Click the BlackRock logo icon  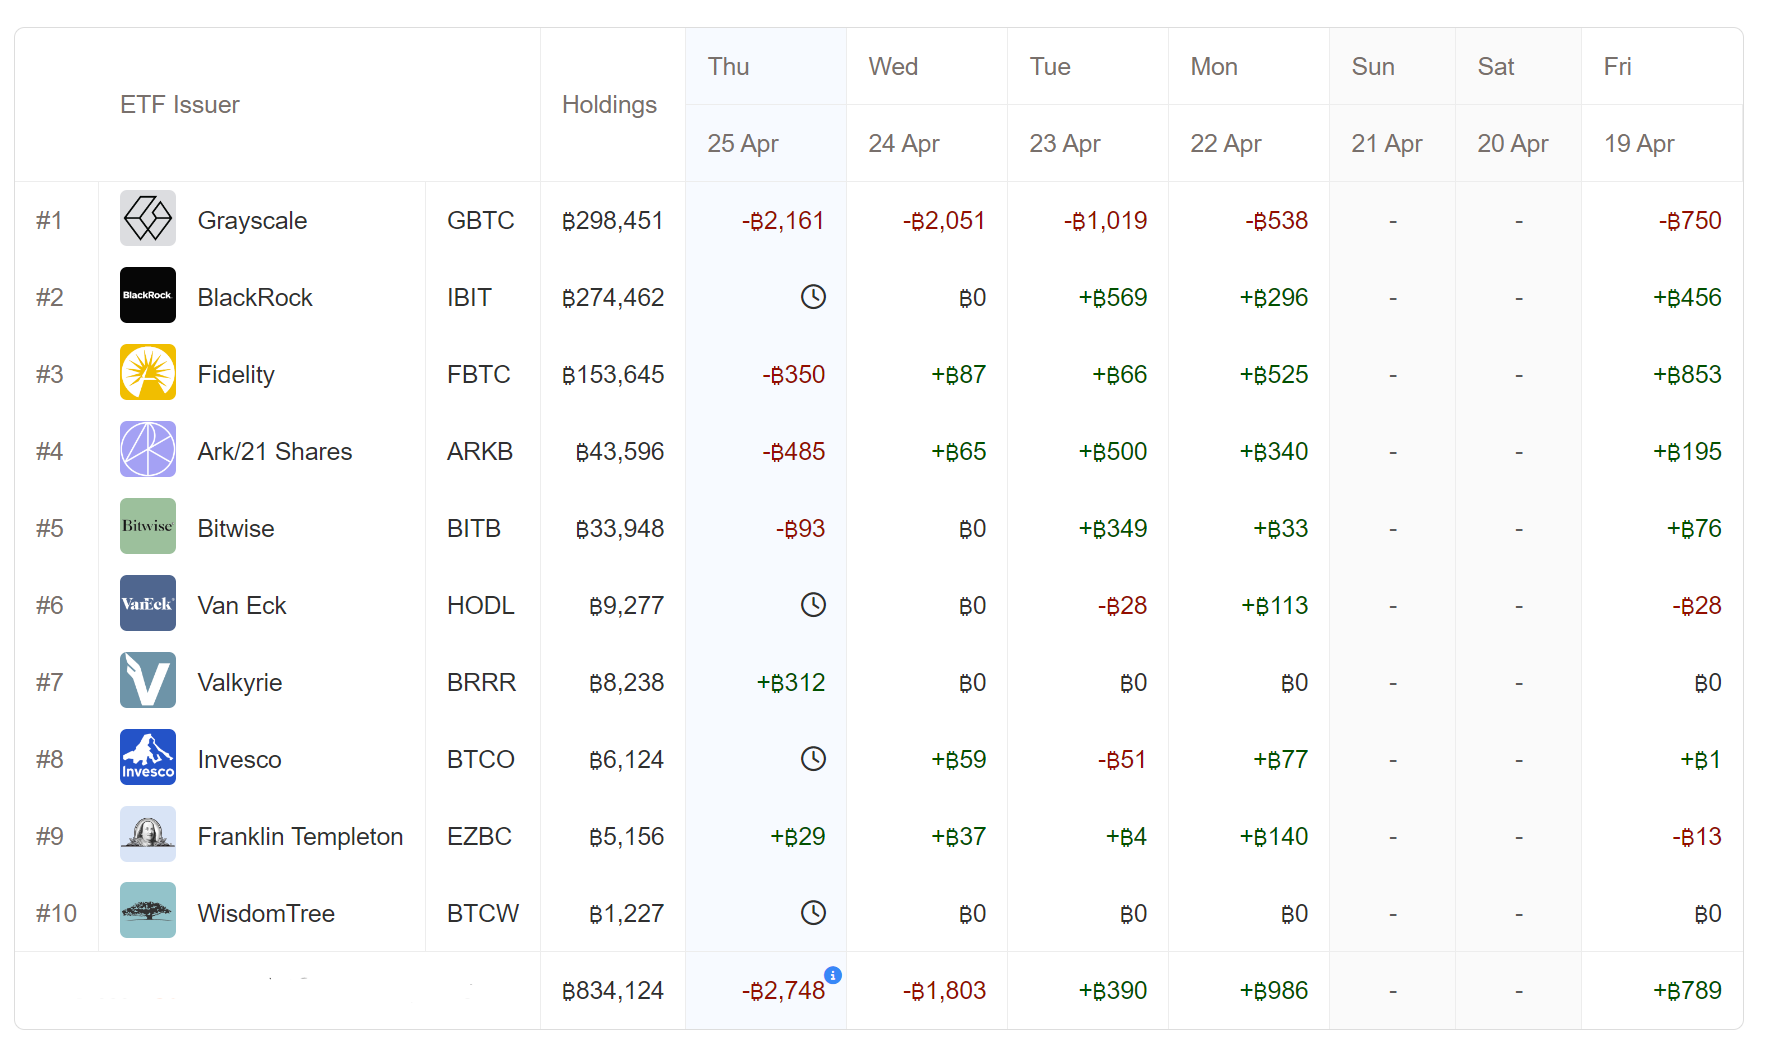pyautogui.click(x=148, y=295)
